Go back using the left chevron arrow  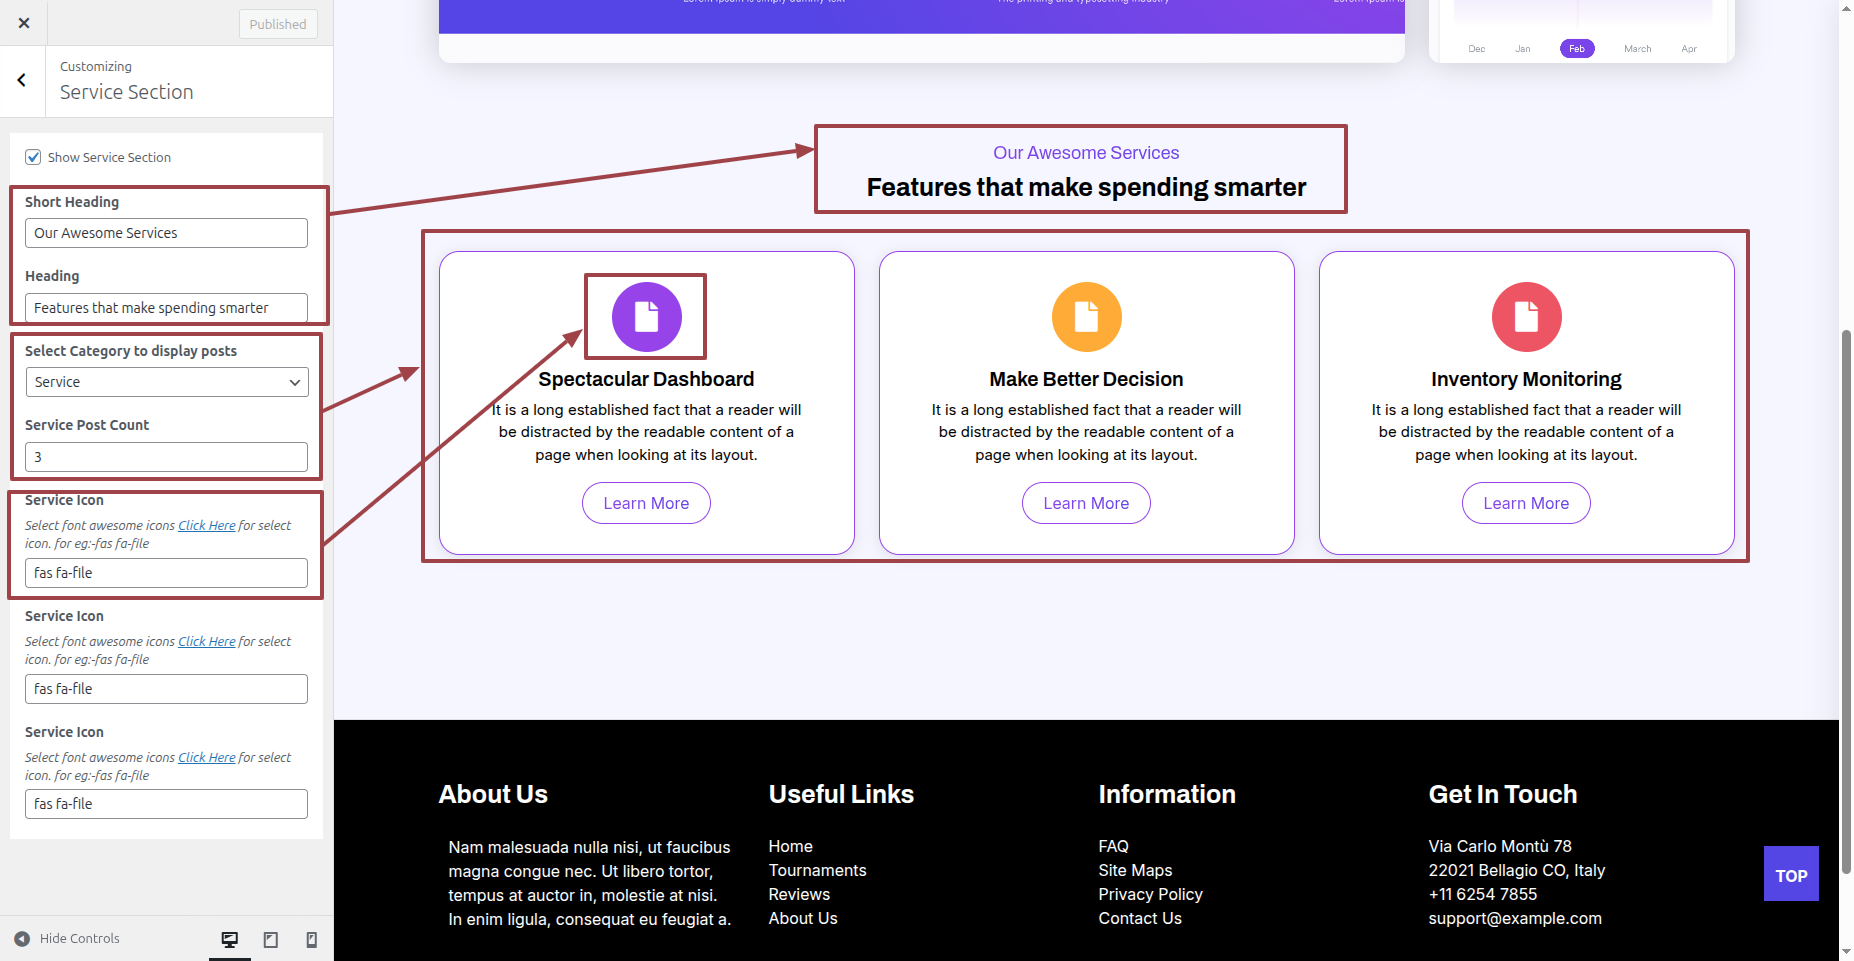coord(22,80)
